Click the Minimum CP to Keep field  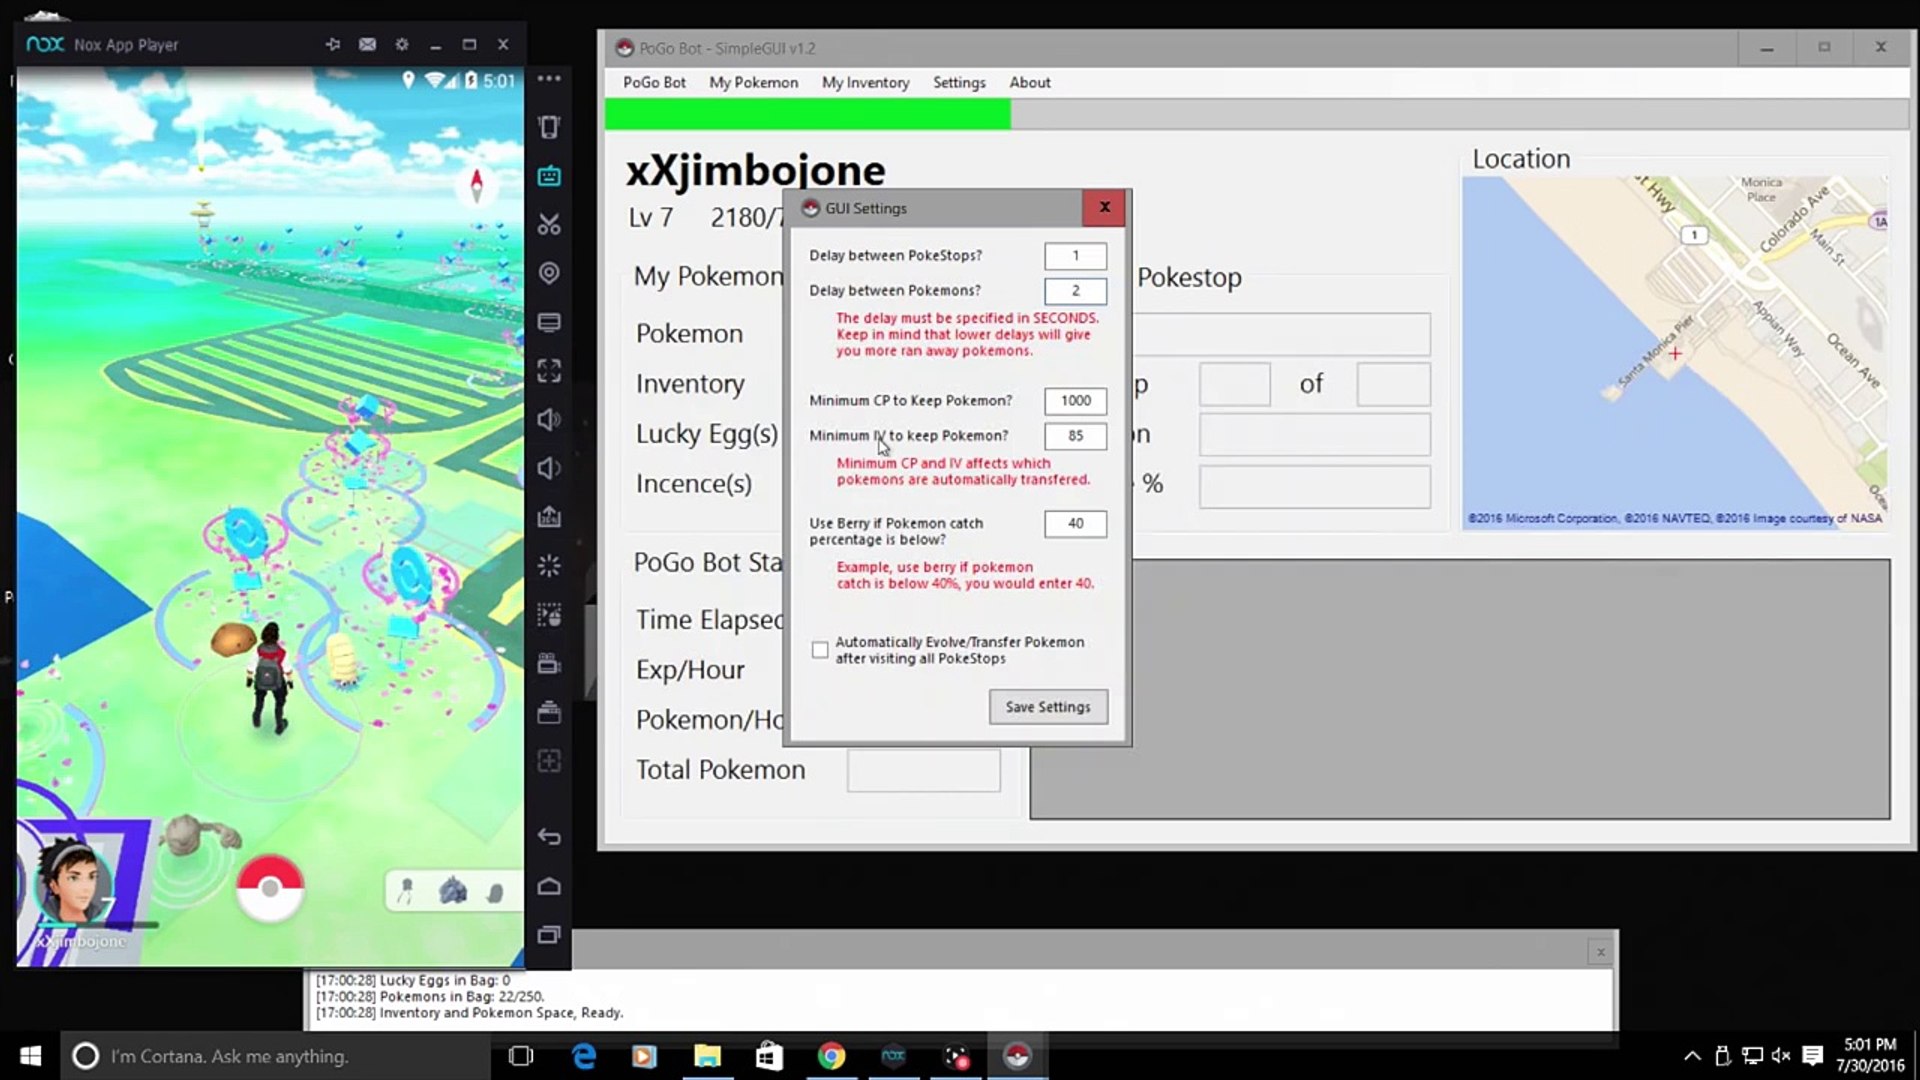(1075, 400)
